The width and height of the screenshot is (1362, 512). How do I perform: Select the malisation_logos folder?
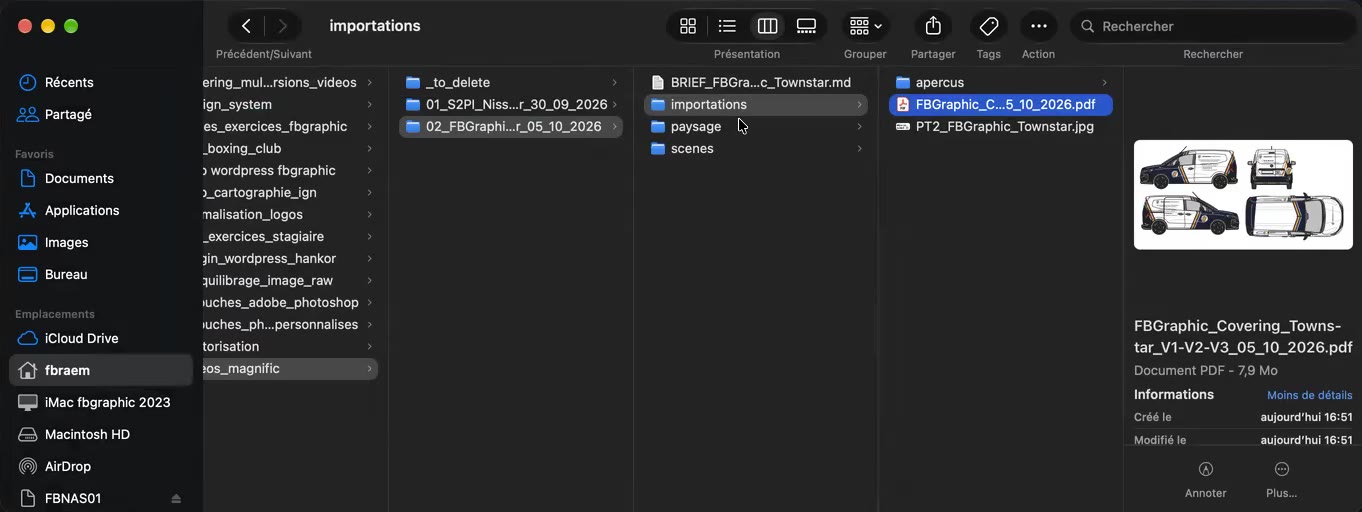(291, 214)
